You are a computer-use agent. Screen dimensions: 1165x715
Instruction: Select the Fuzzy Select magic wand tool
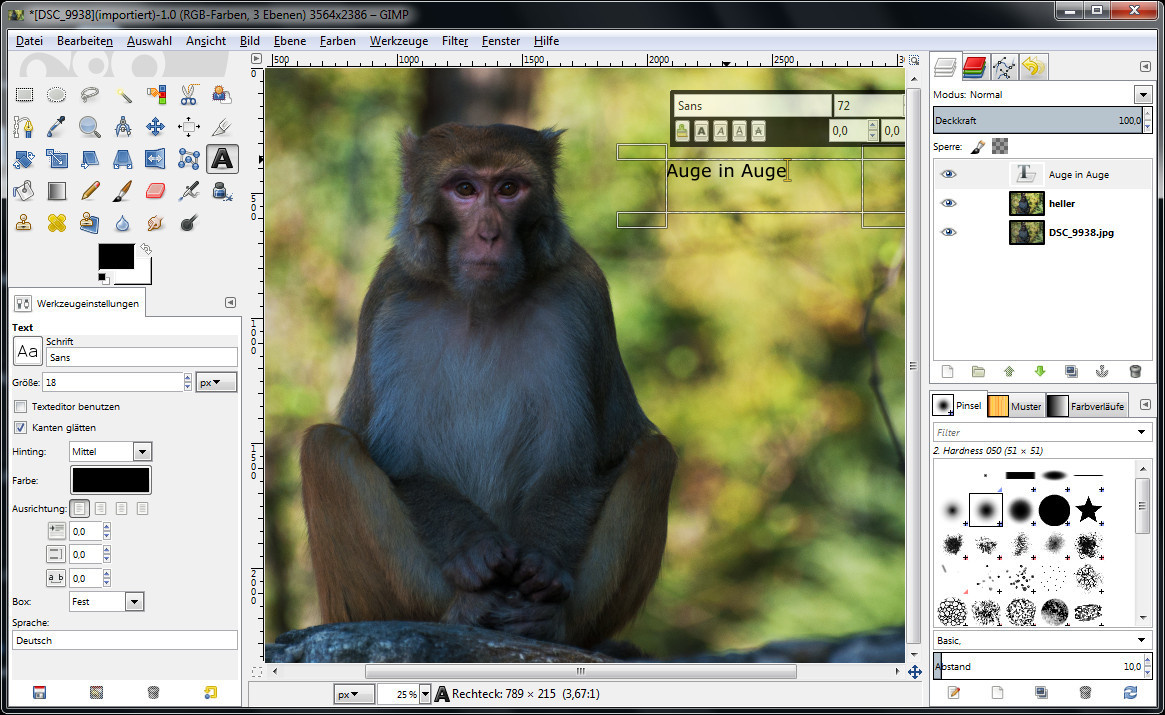[x=123, y=95]
